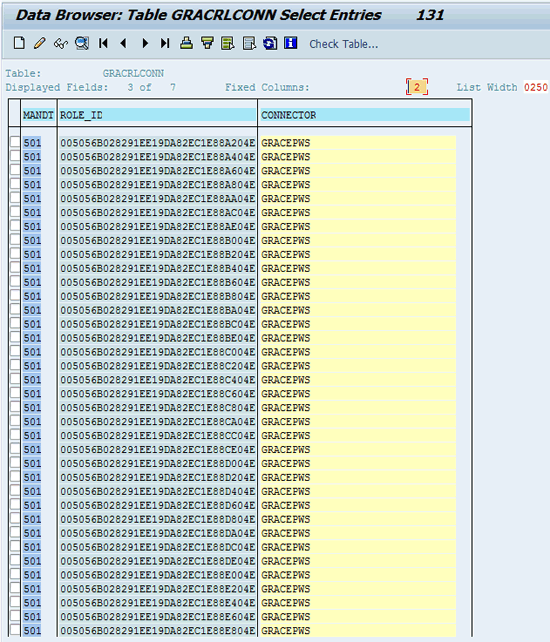
Task: Click the List Width field showing 0250
Action: [536, 87]
